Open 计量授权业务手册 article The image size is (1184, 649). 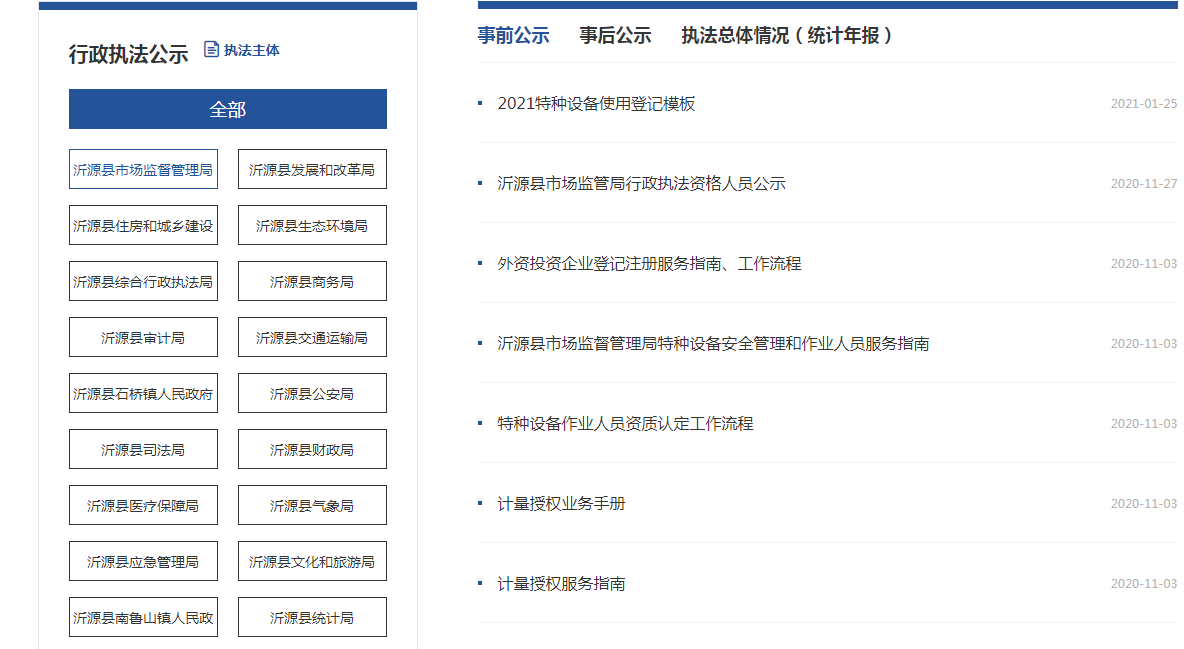click(x=561, y=504)
